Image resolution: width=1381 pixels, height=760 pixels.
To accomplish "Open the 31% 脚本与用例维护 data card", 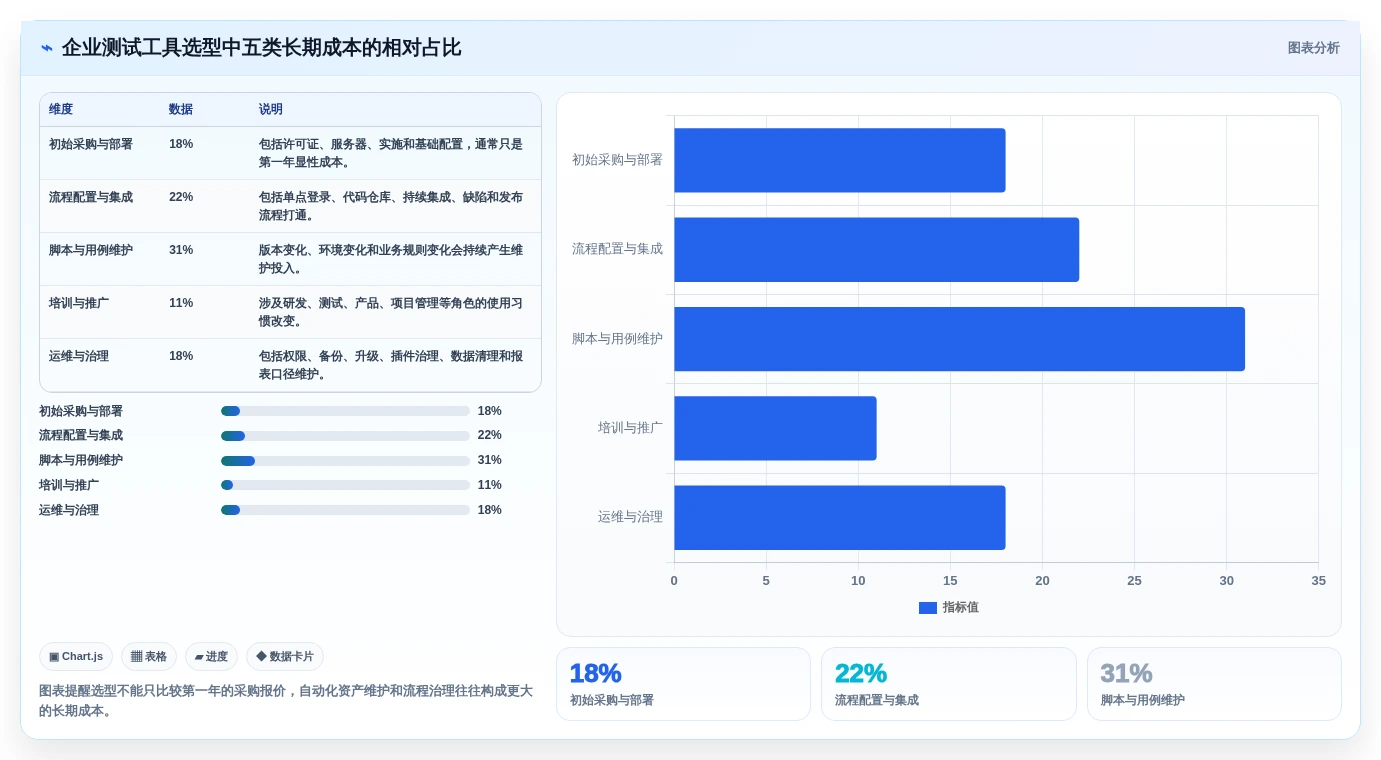I will point(1214,684).
